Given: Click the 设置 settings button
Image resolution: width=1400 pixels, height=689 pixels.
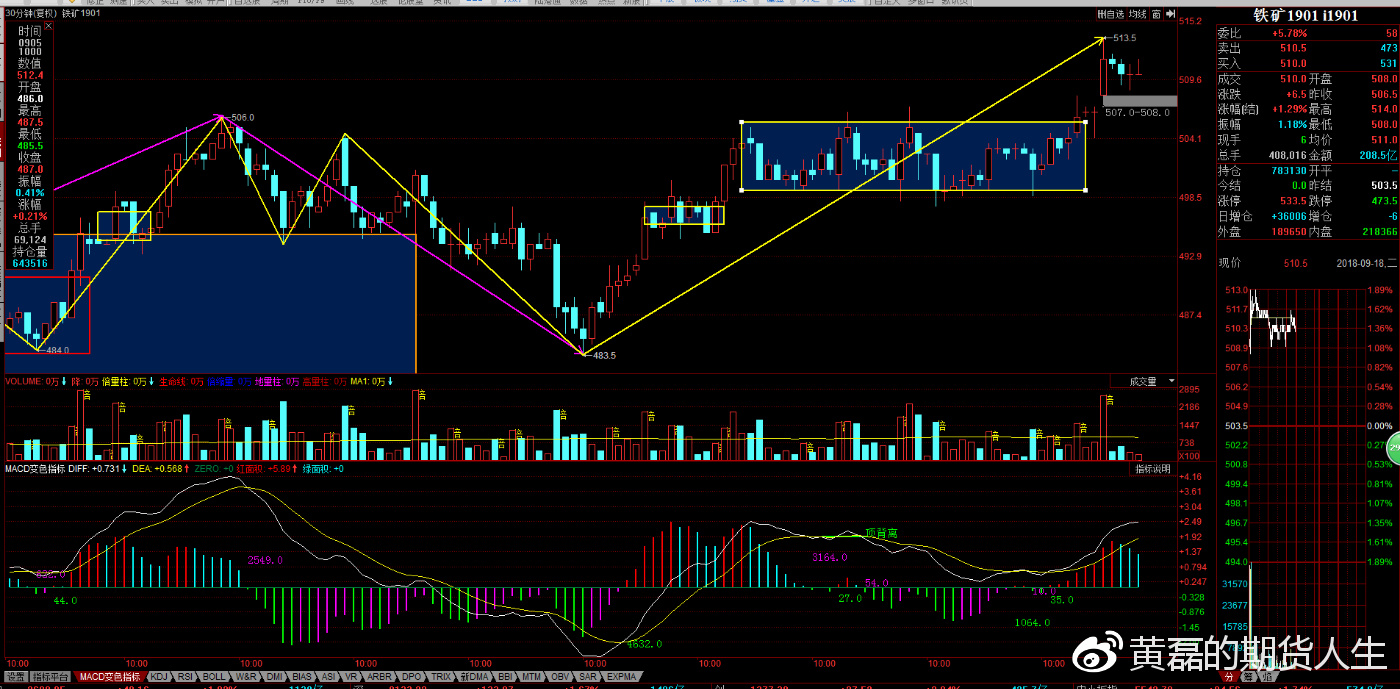Looking at the screenshot, I should [15, 677].
